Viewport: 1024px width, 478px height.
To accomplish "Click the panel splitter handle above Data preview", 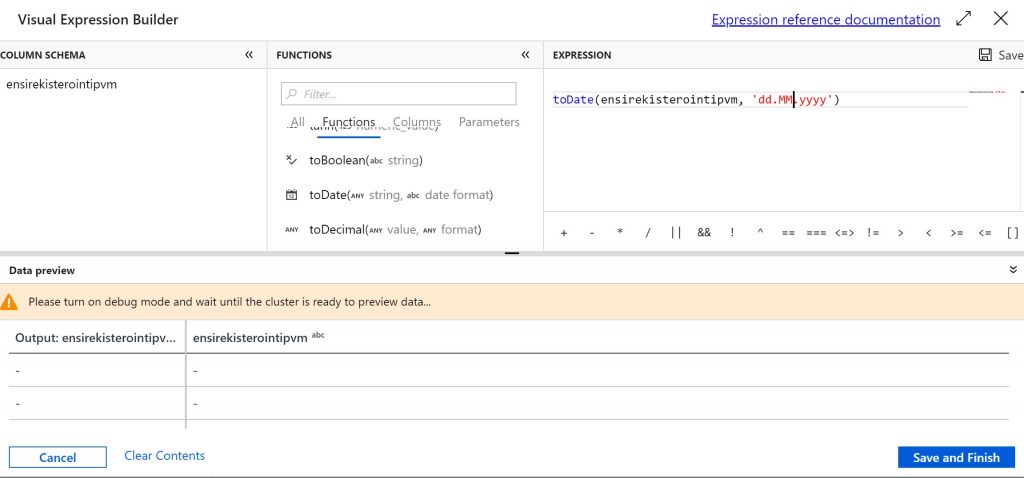I will [512, 253].
